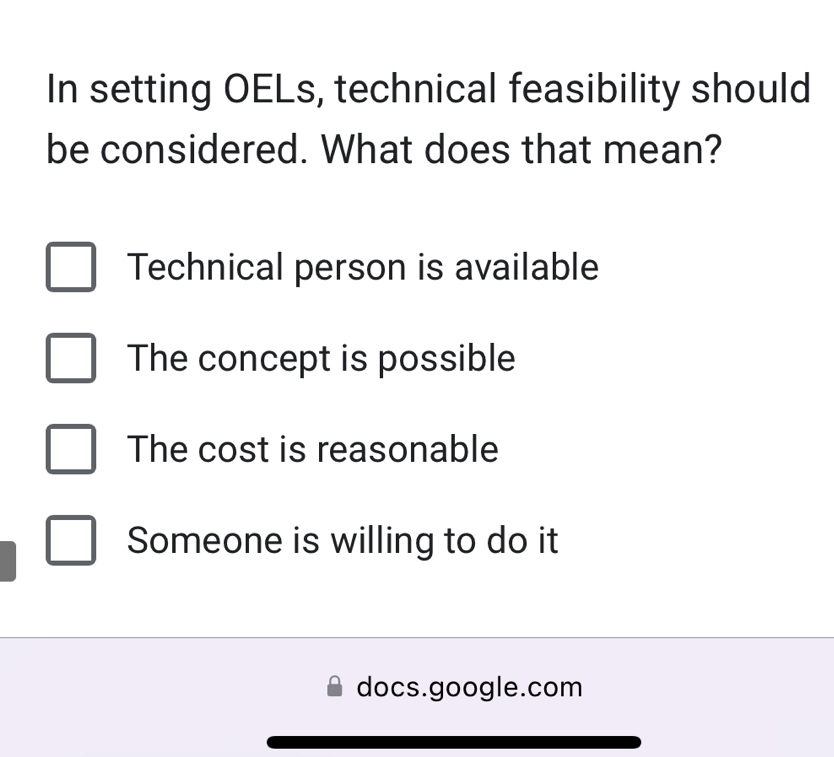834x757 pixels.
Task: Tap the word 'possible' in second option
Action: [x=446, y=358]
